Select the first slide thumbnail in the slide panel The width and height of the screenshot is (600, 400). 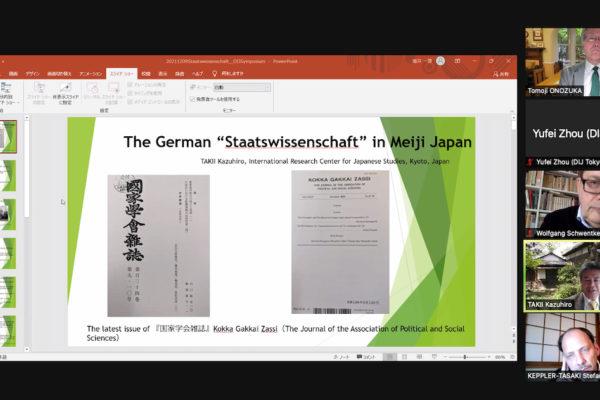point(8,137)
